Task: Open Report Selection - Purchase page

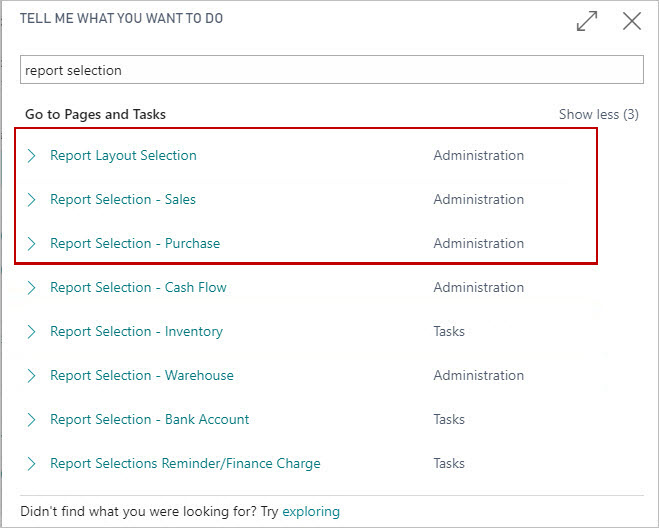Action: [135, 243]
